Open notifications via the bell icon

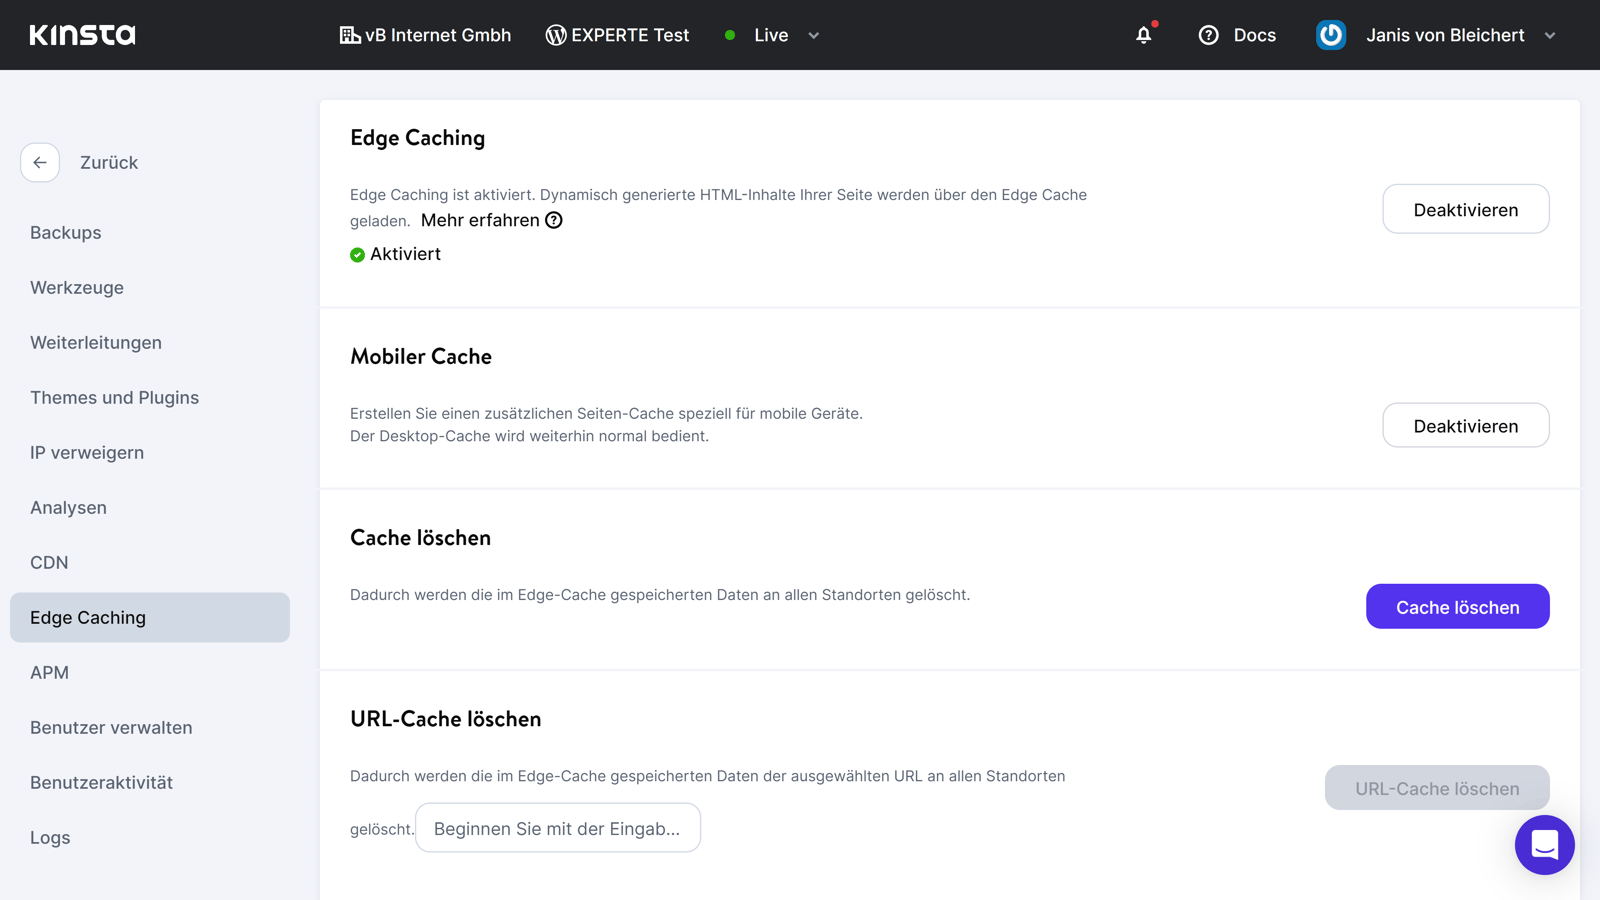coord(1144,35)
